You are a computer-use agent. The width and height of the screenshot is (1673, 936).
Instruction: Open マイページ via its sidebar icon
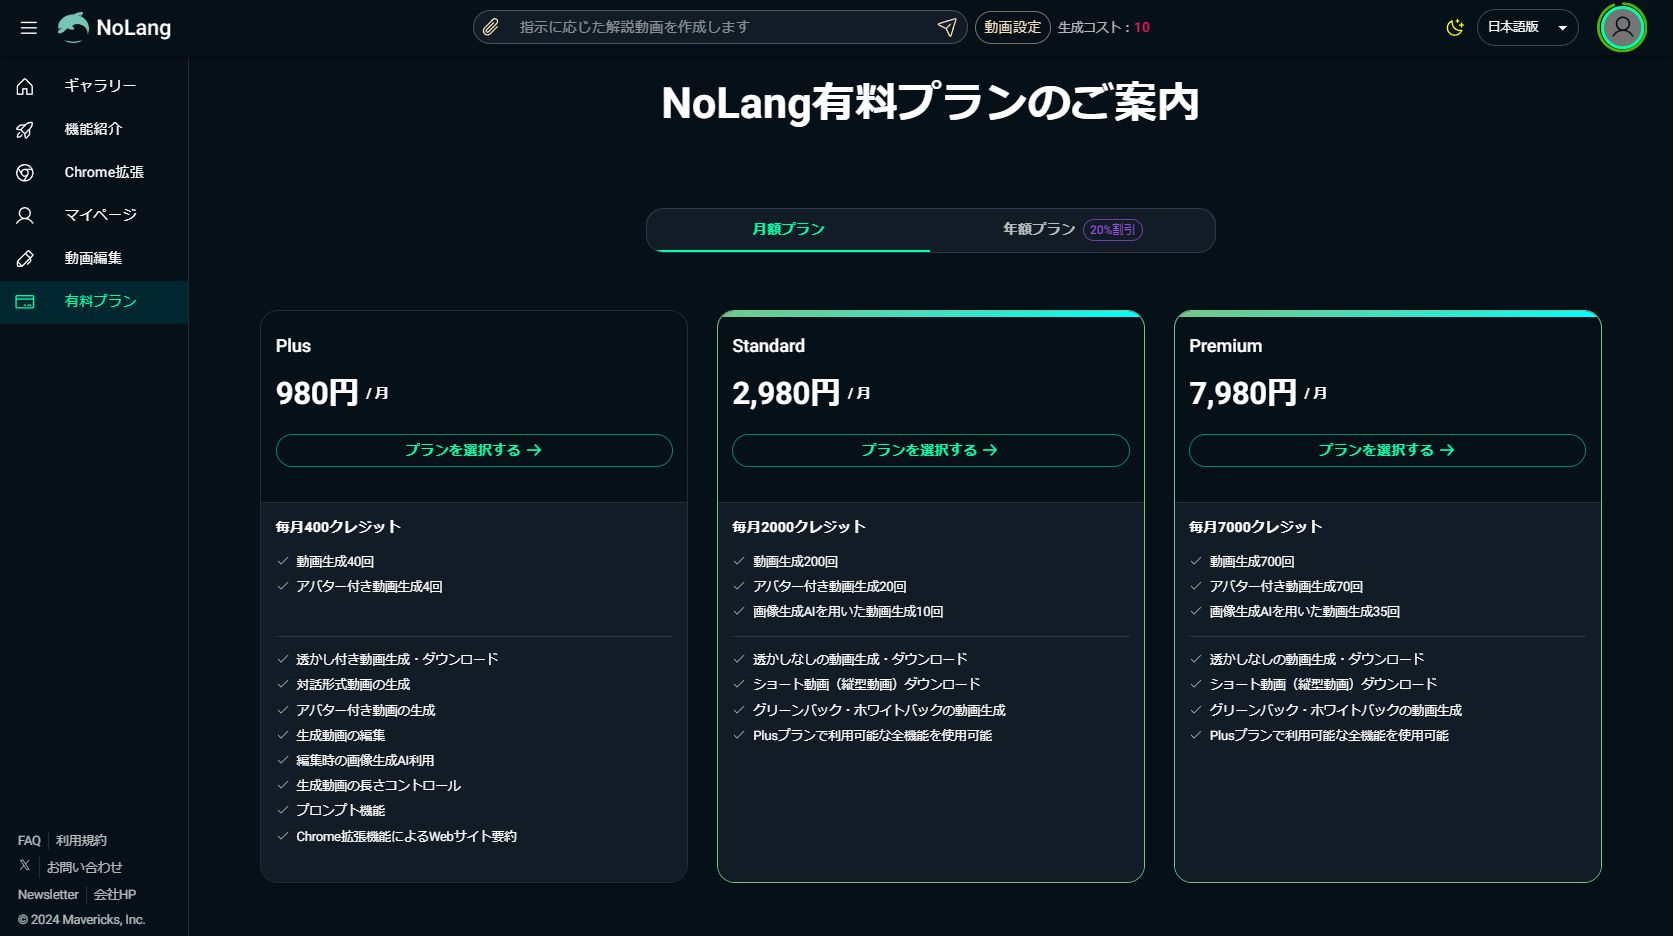pos(25,215)
